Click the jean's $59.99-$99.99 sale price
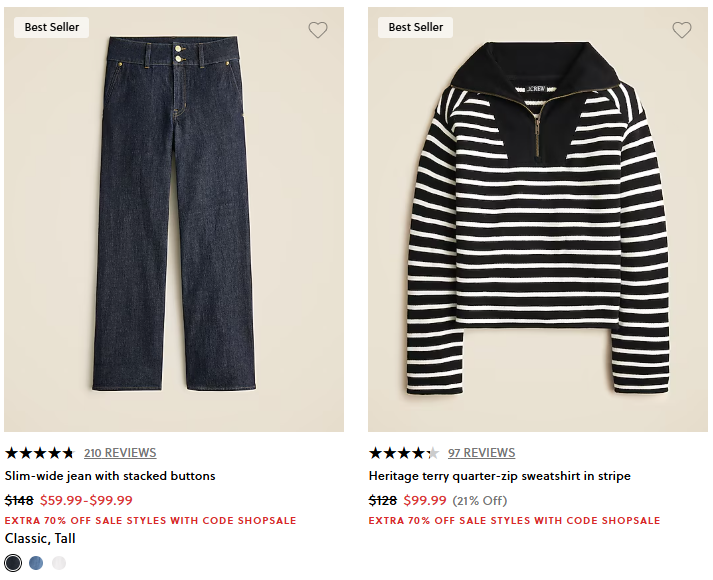Image resolution: width=713 pixels, height=580 pixels. coord(86,500)
